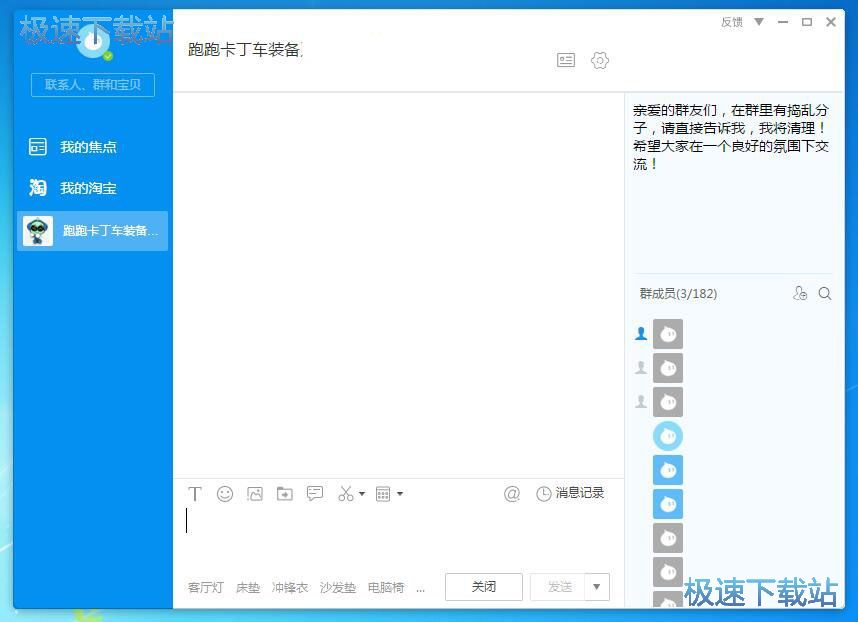Image resolution: width=858 pixels, height=622 pixels.
Task: Take a screenshot with the scissors tool
Action: [346, 493]
